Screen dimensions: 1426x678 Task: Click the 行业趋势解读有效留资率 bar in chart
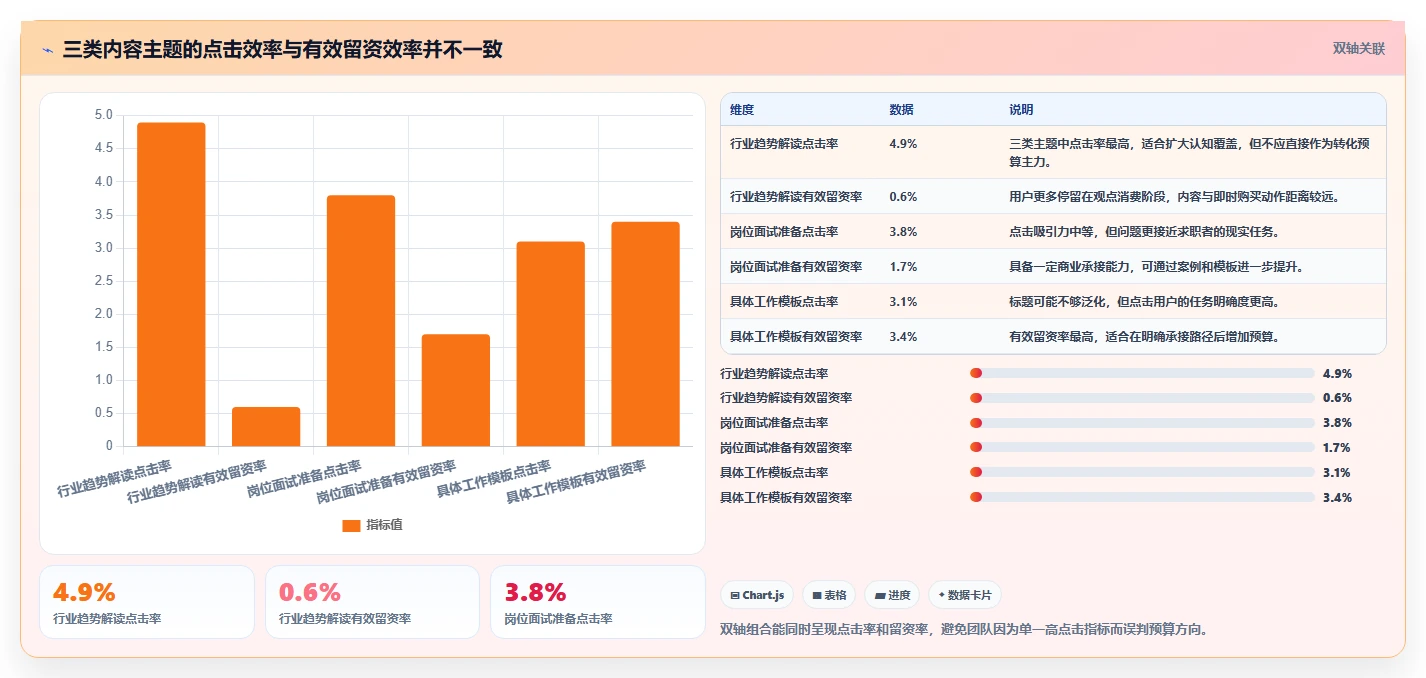point(266,426)
